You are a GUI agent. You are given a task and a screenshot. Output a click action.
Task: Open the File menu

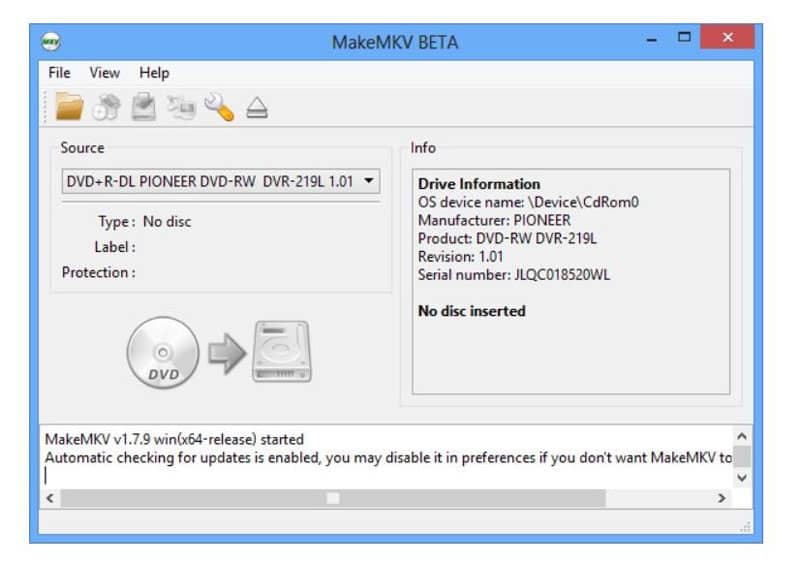59,72
